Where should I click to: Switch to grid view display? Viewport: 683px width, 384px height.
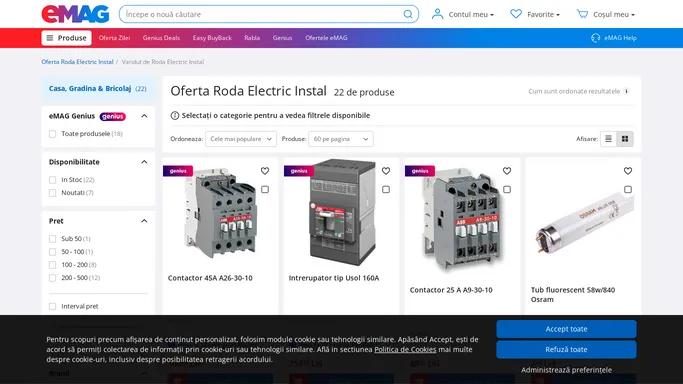click(625, 139)
